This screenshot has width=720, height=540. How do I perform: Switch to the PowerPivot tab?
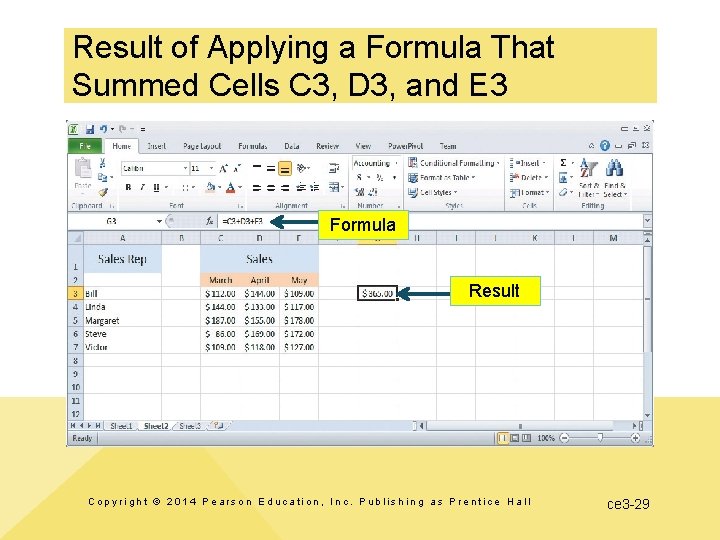coord(405,146)
